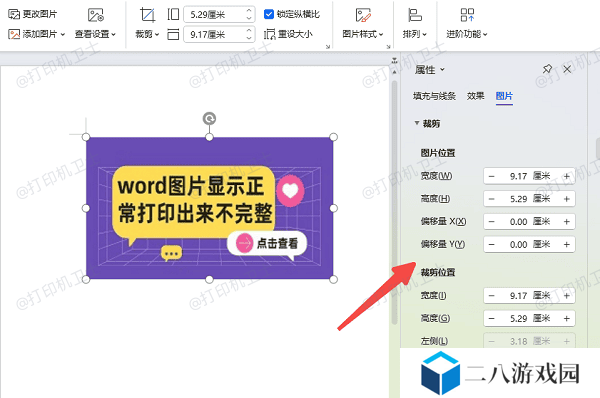
Task: Increase the ribbon height value with the up arrow
Action: (249, 11)
